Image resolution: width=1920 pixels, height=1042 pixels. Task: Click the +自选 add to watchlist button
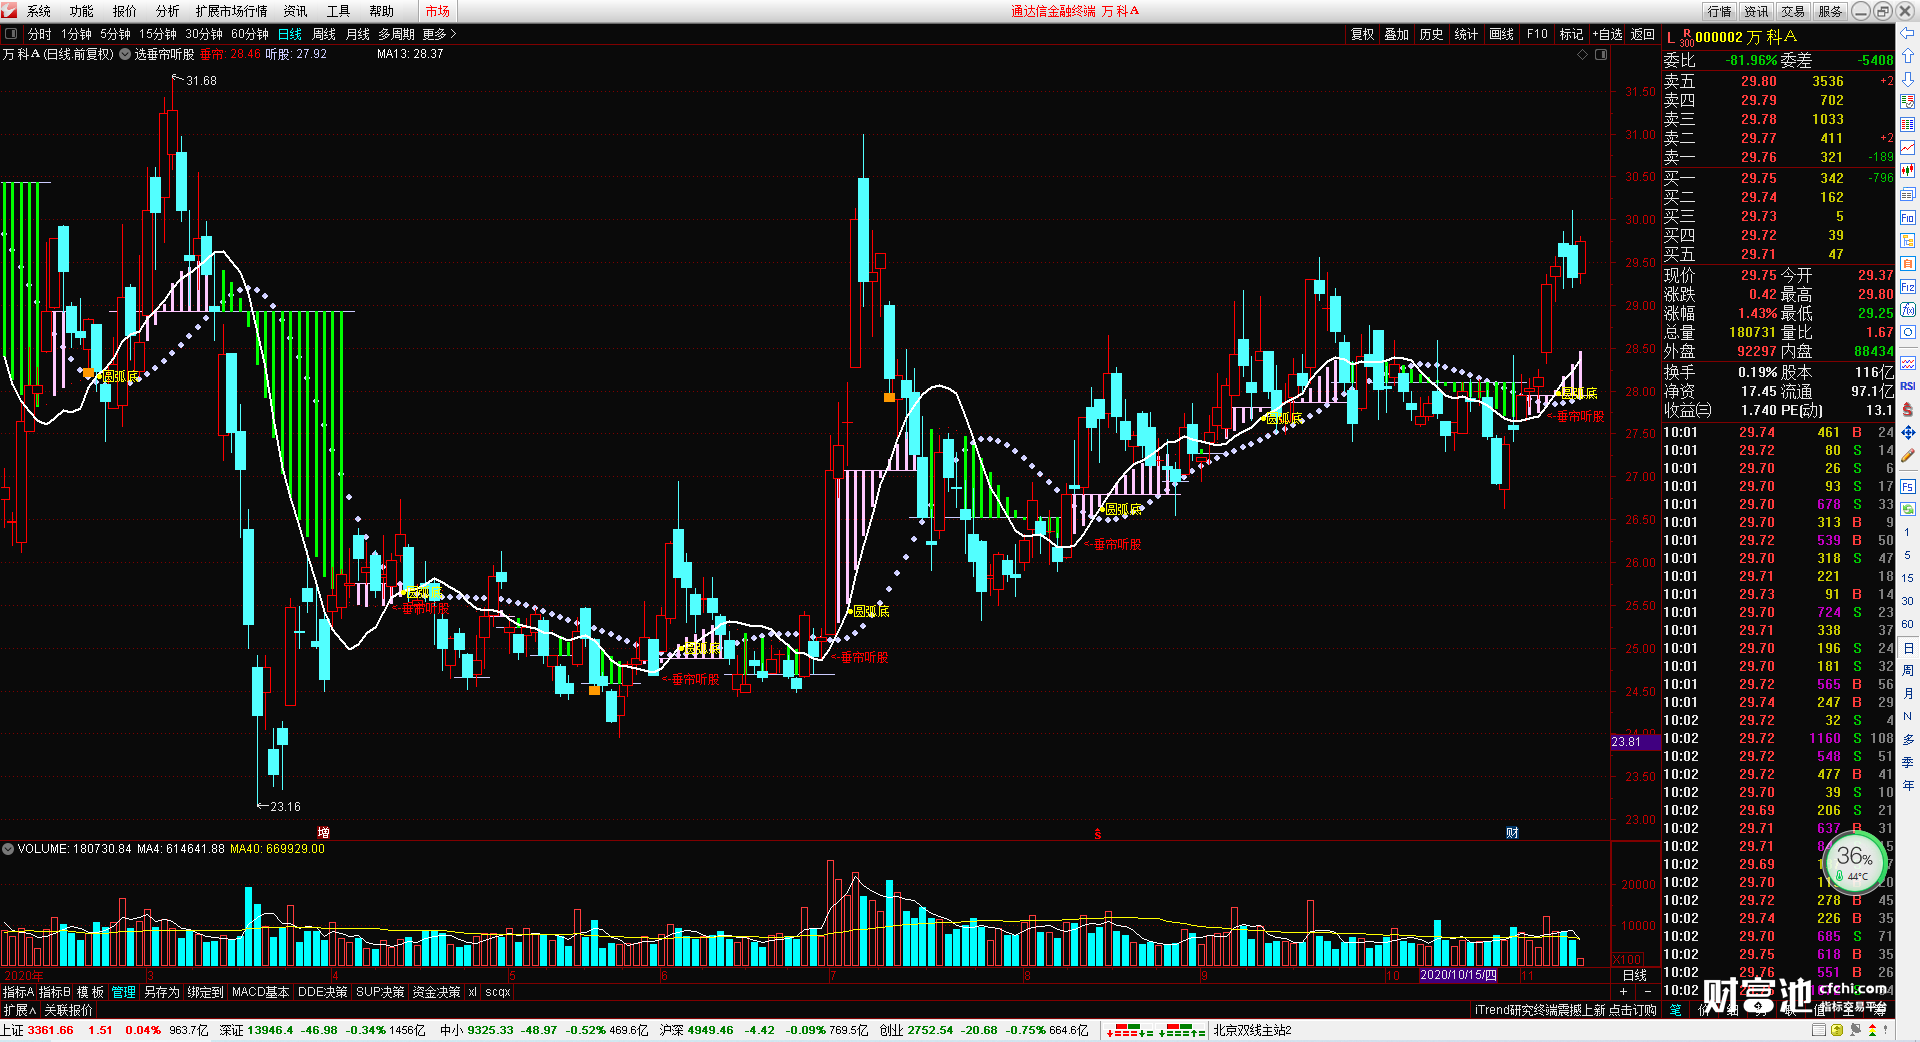point(1607,34)
